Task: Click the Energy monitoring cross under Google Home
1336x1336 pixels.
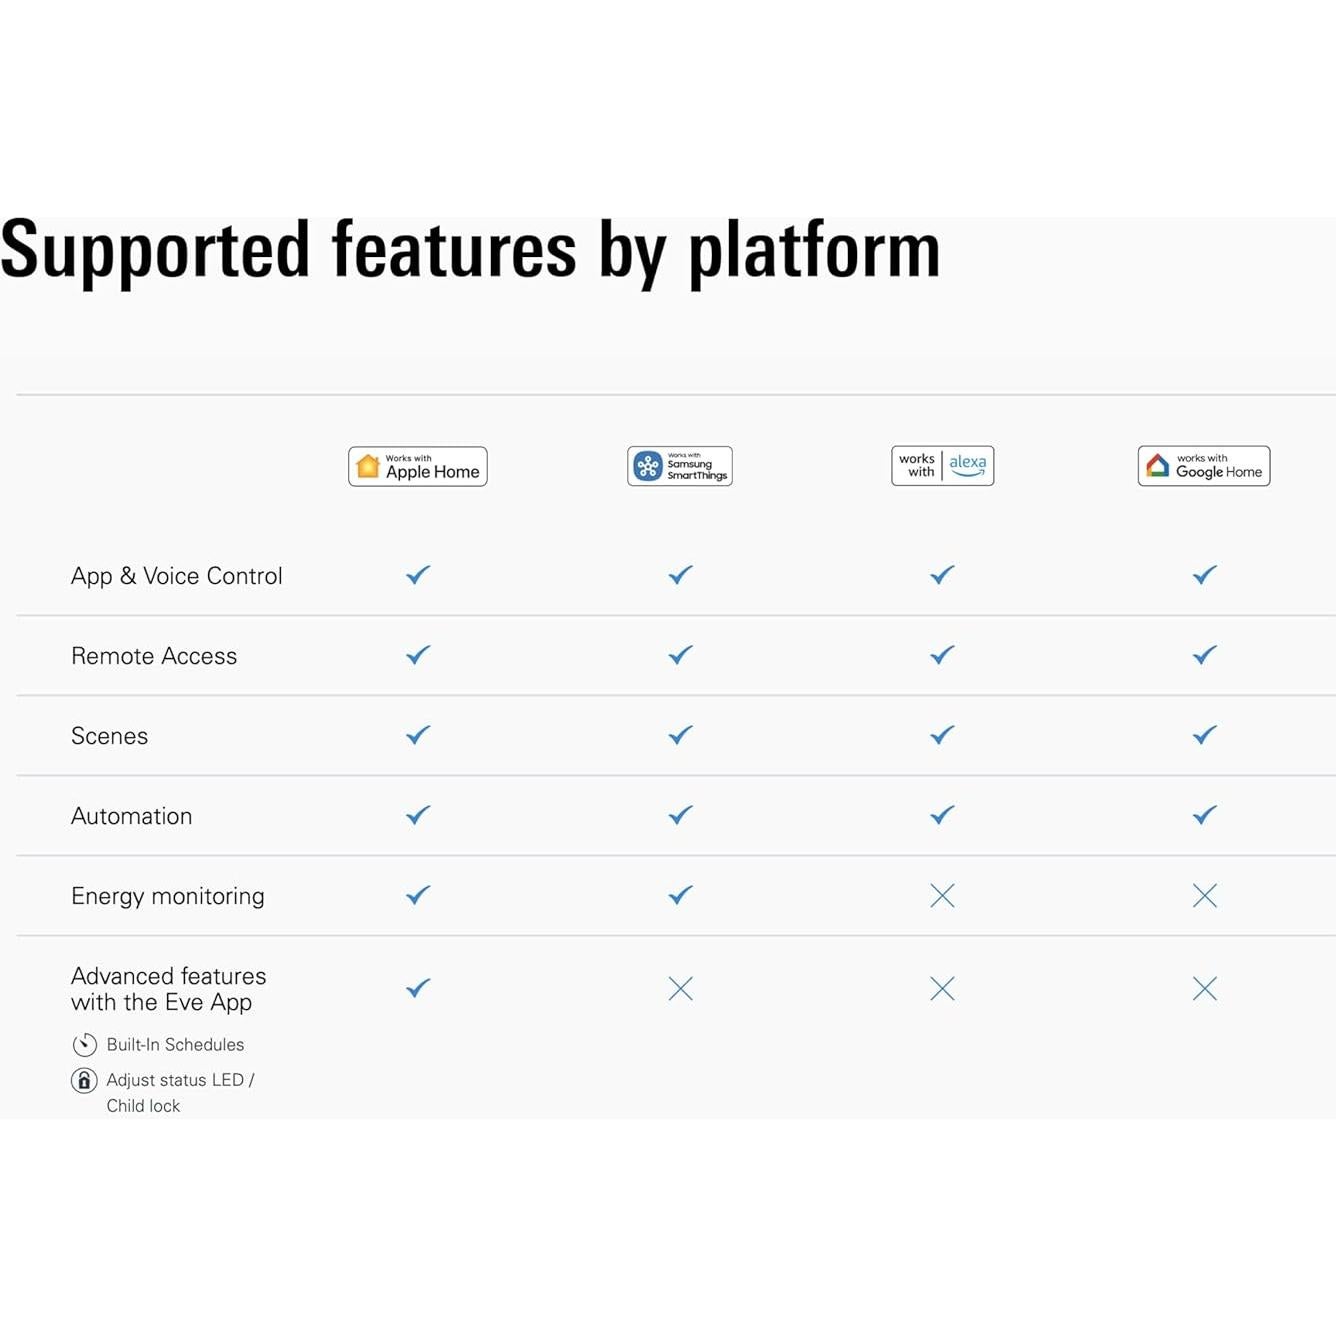Action: pyautogui.click(x=1205, y=896)
